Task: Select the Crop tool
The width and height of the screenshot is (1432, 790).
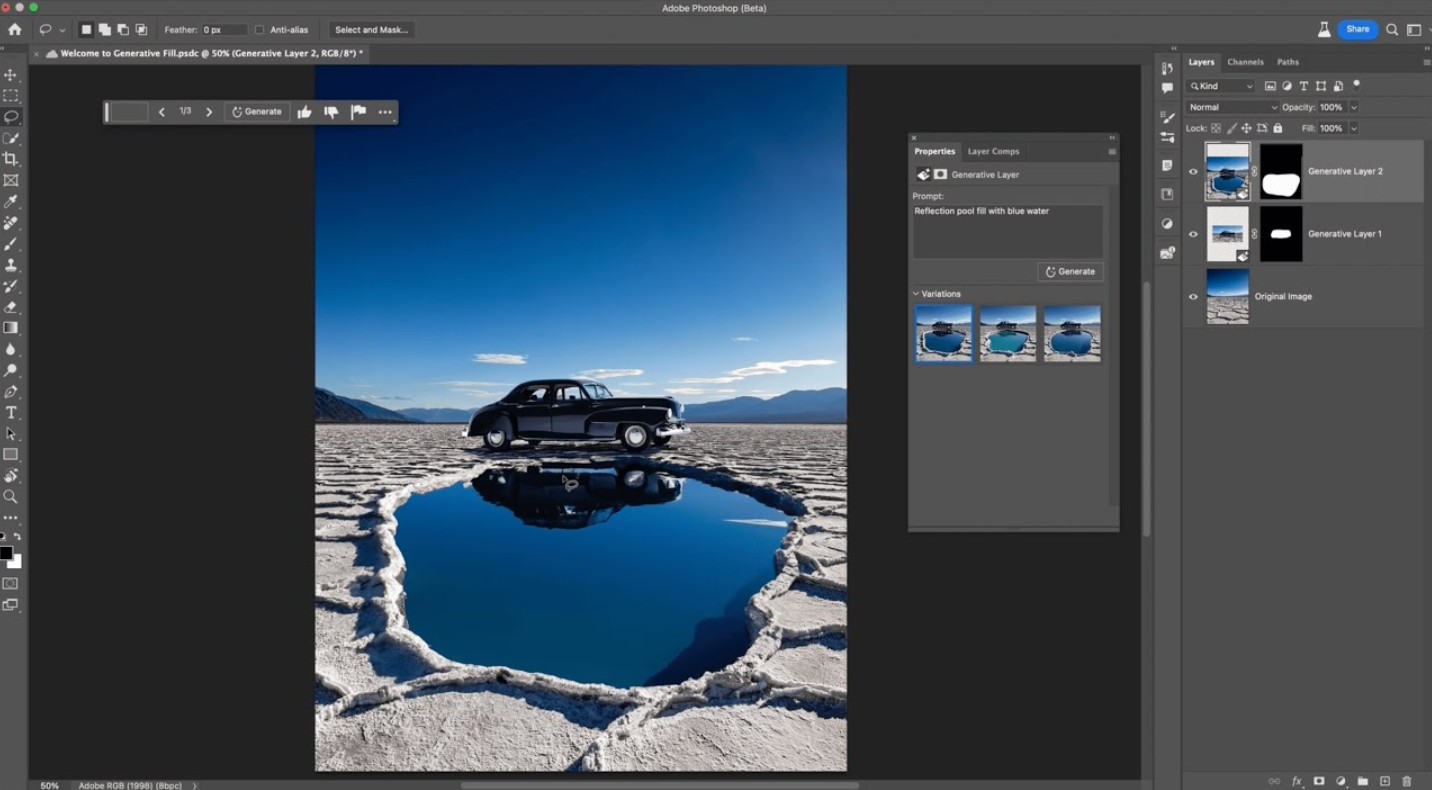Action: point(11,159)
